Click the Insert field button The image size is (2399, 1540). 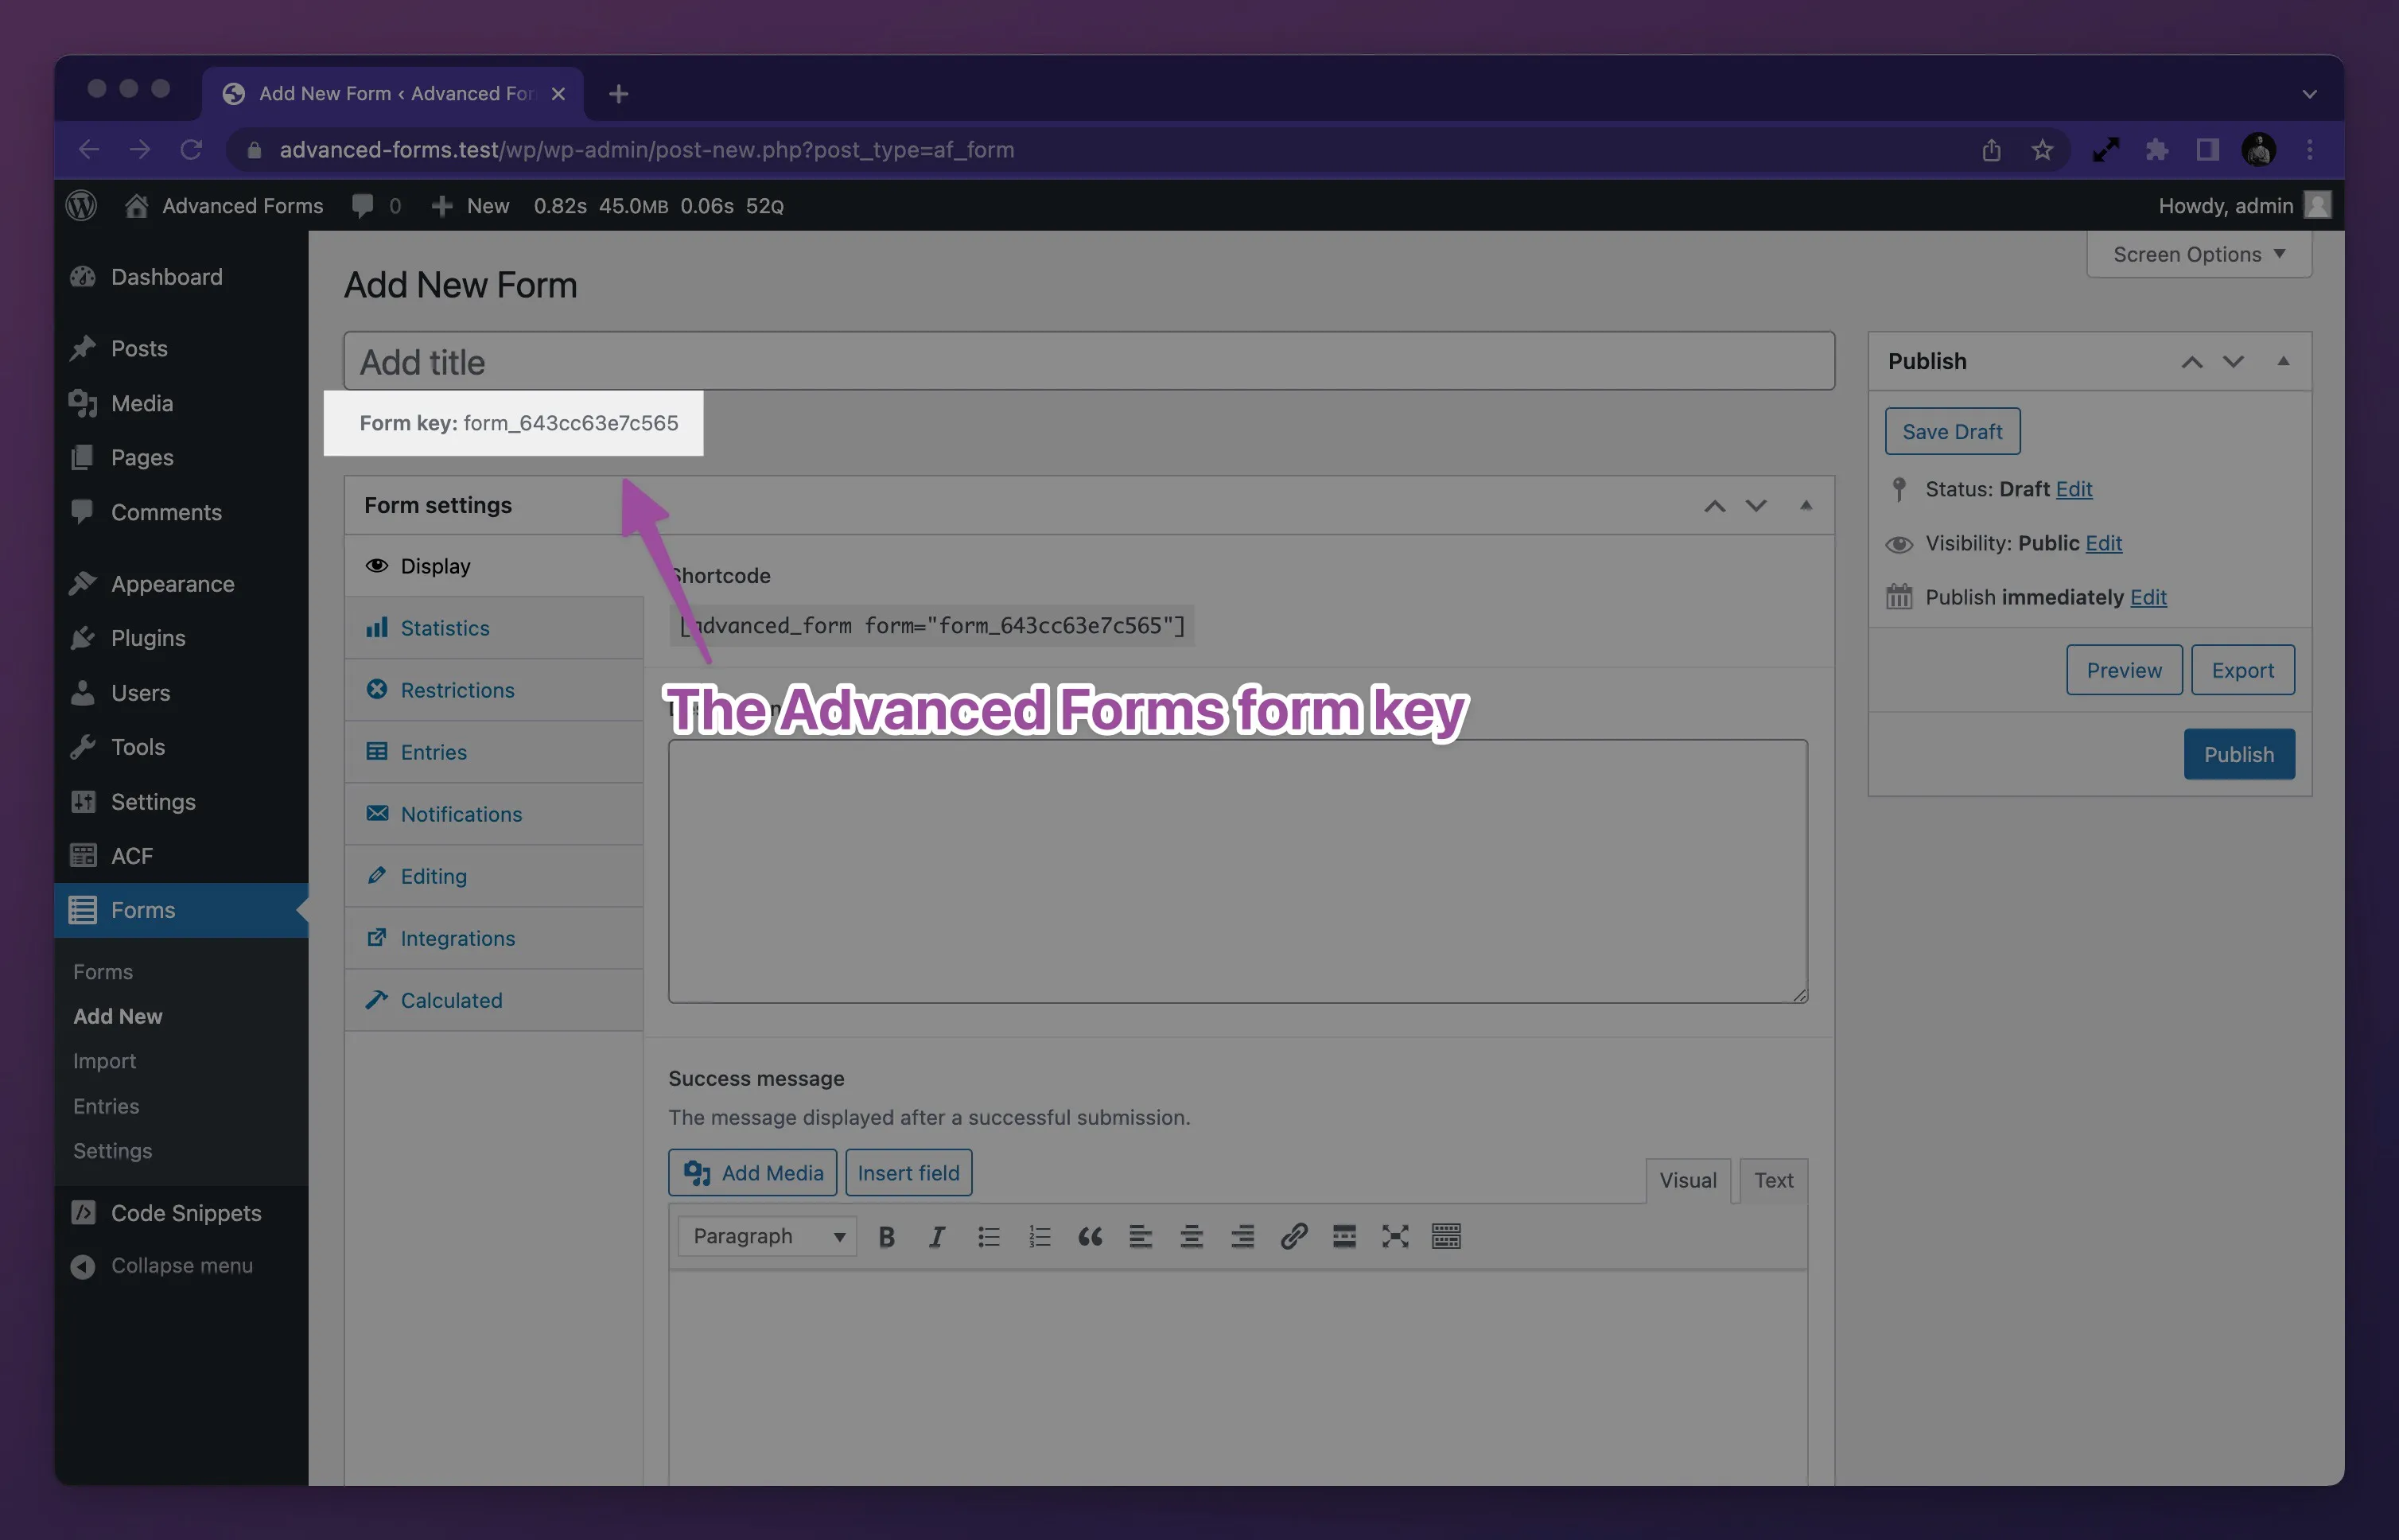tap(908, 1173)
